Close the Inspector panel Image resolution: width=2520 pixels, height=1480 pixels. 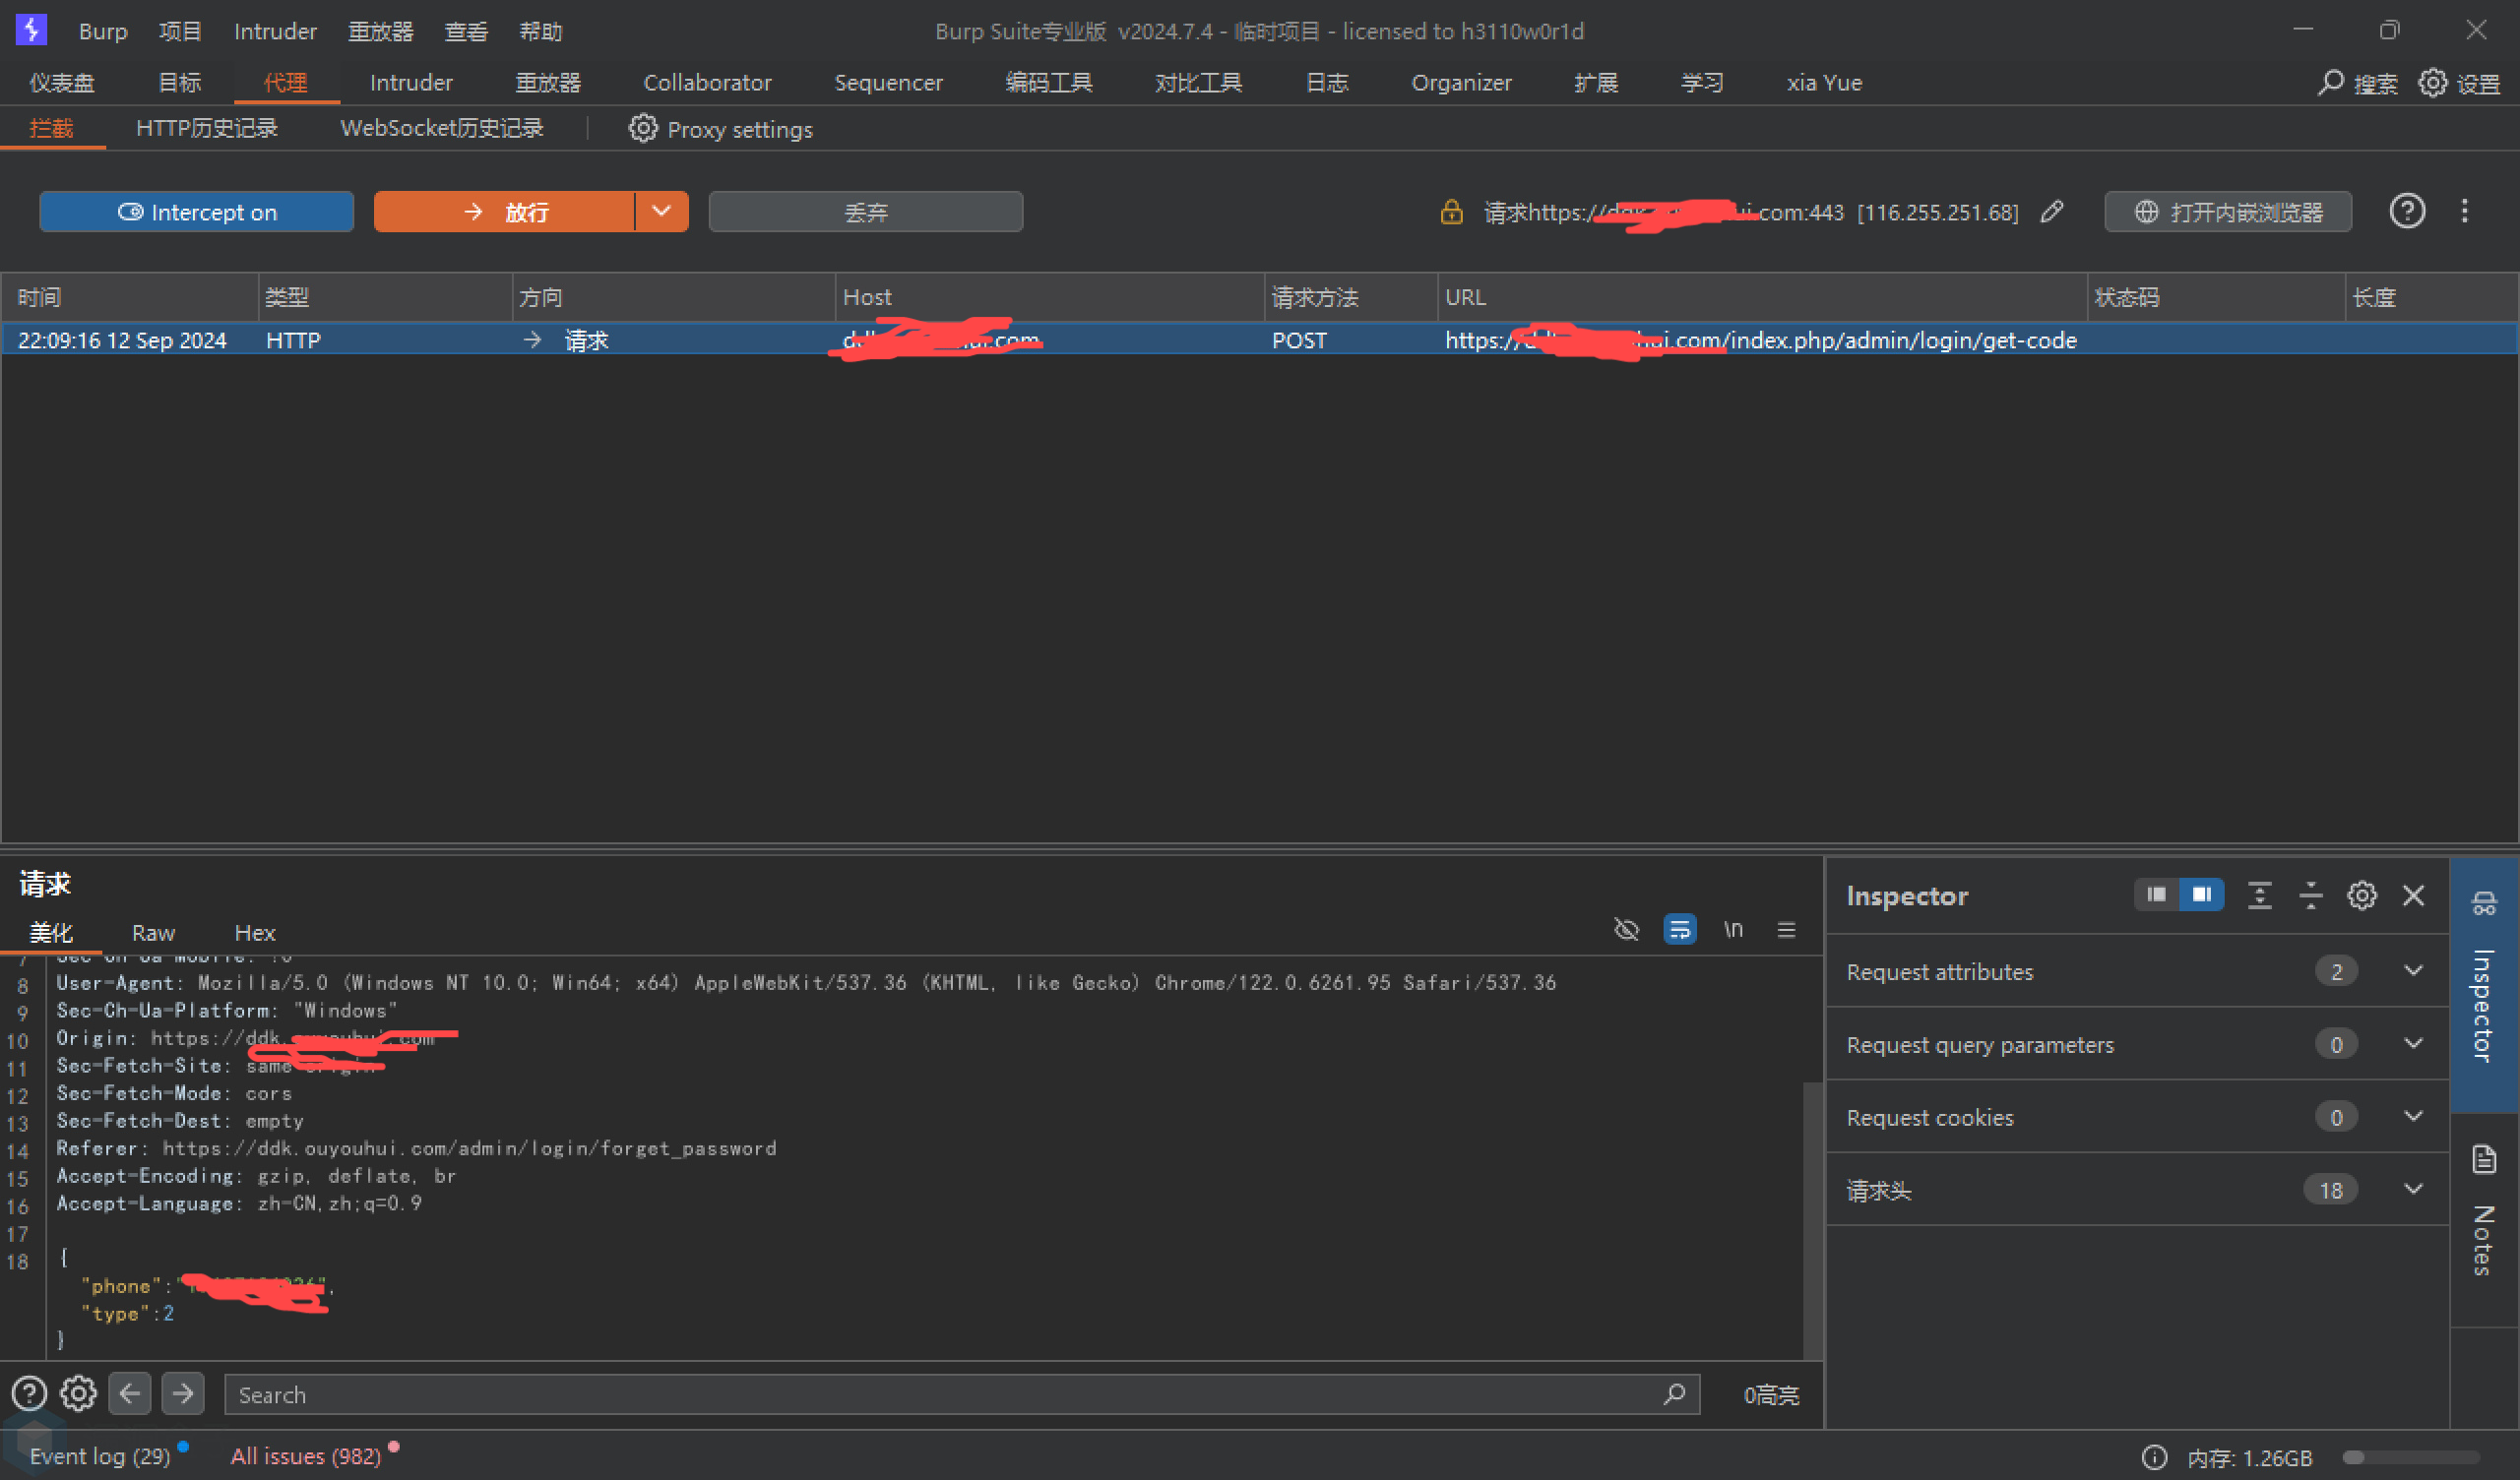pos(2414,895)
